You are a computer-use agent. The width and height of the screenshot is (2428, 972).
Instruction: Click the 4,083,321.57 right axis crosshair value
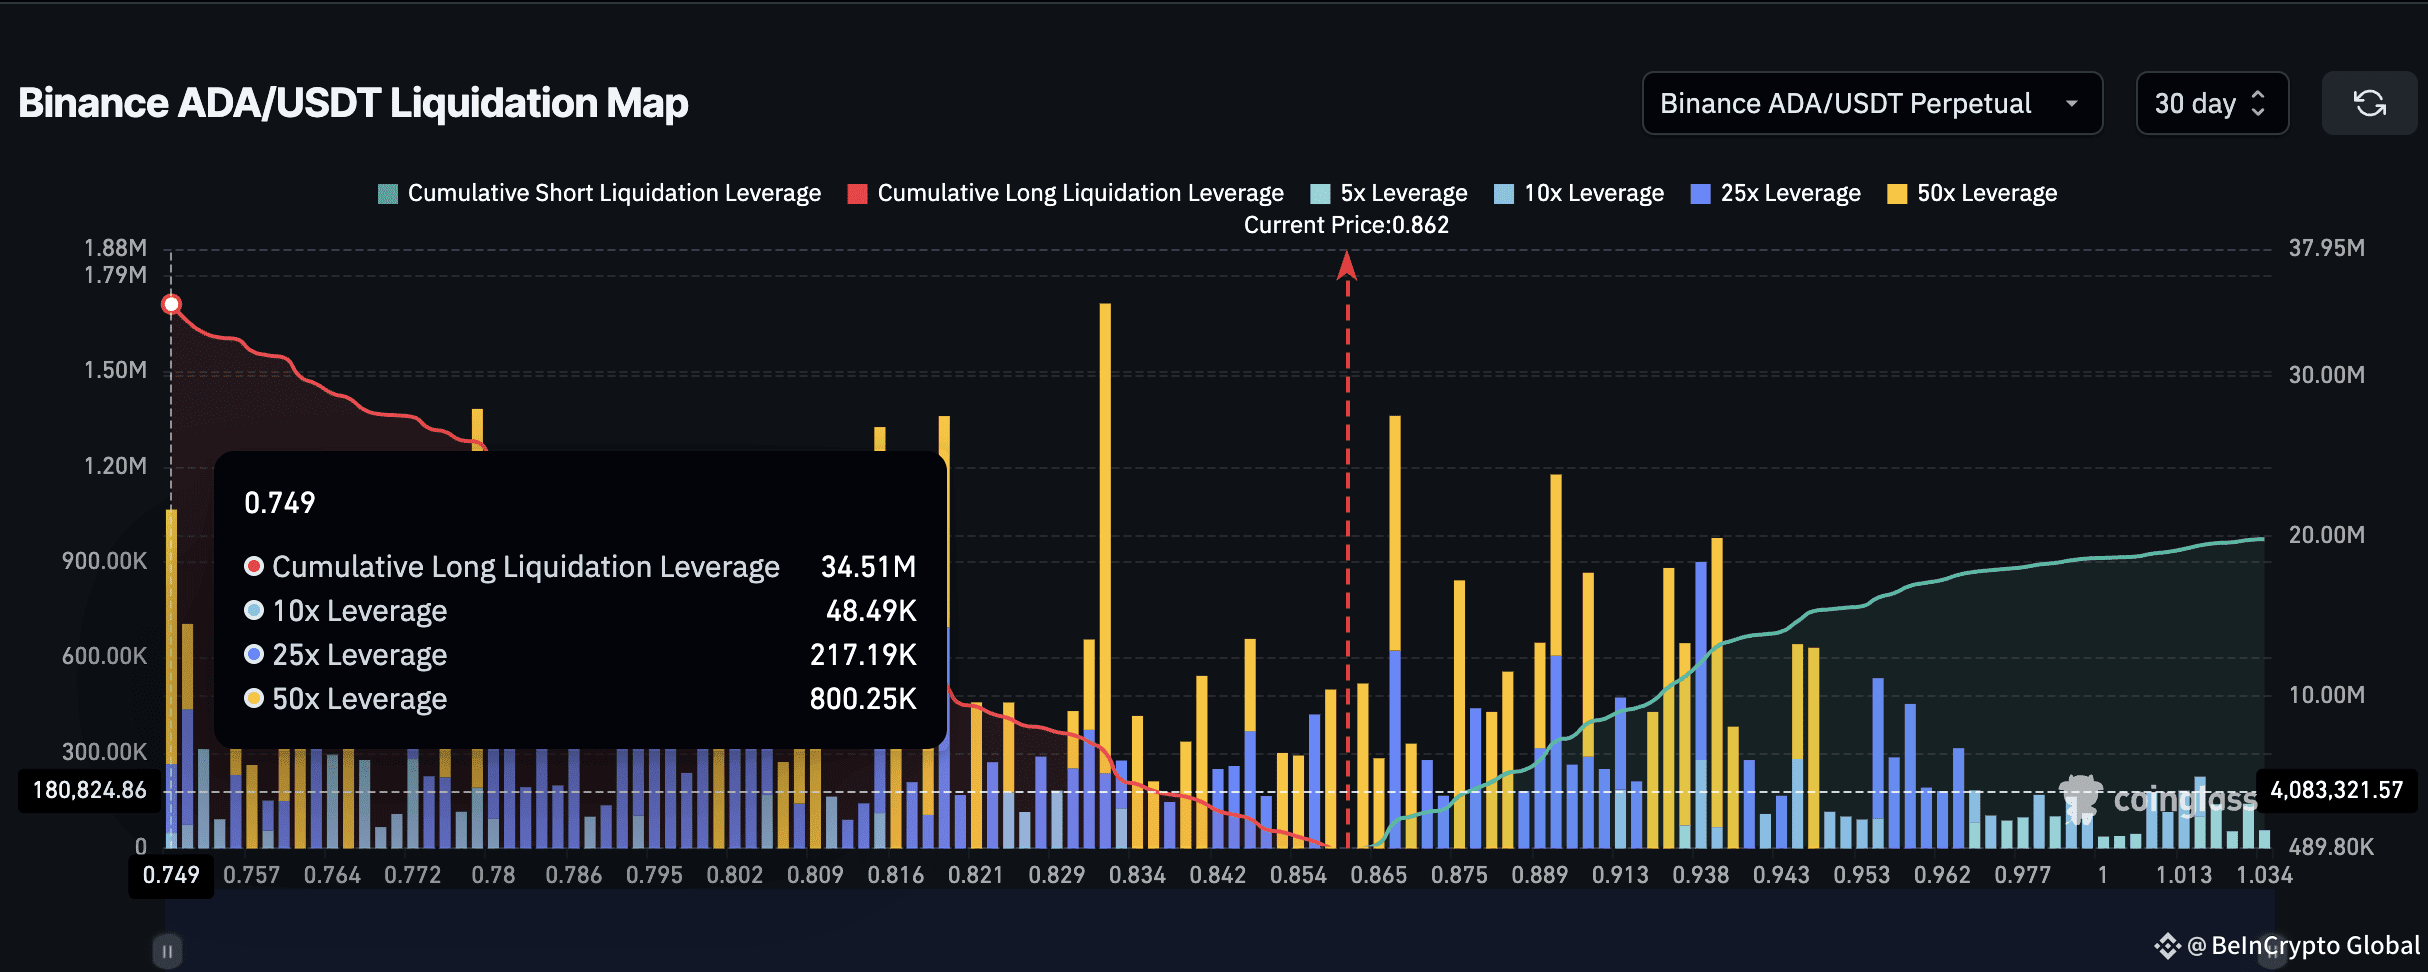point(2337,790)
